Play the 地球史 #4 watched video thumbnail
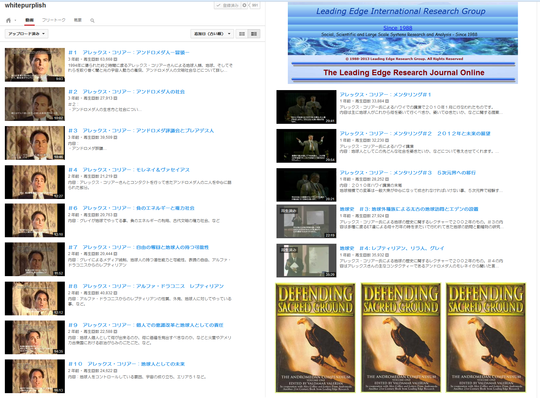 point(306,261)
